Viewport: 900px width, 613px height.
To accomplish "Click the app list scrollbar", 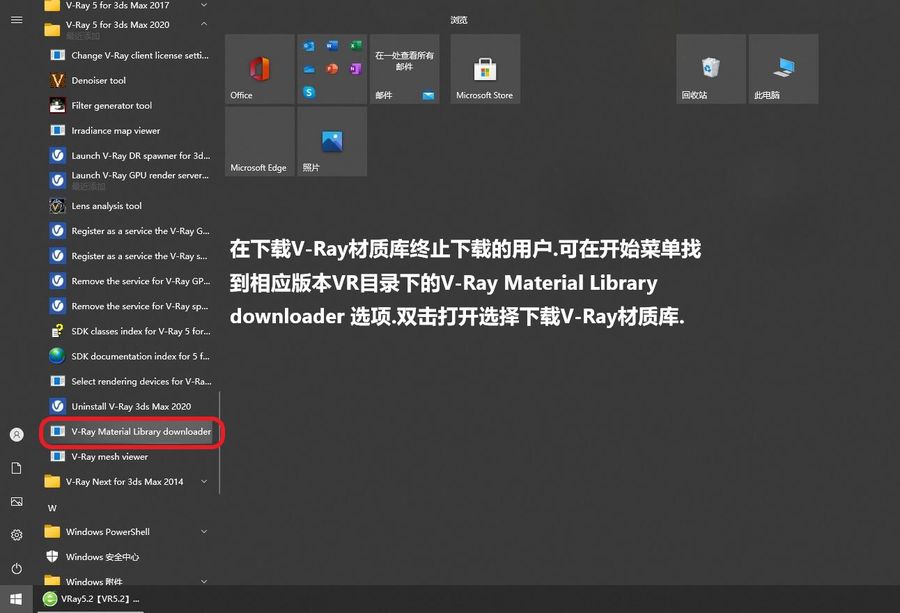I will (219, 443).
